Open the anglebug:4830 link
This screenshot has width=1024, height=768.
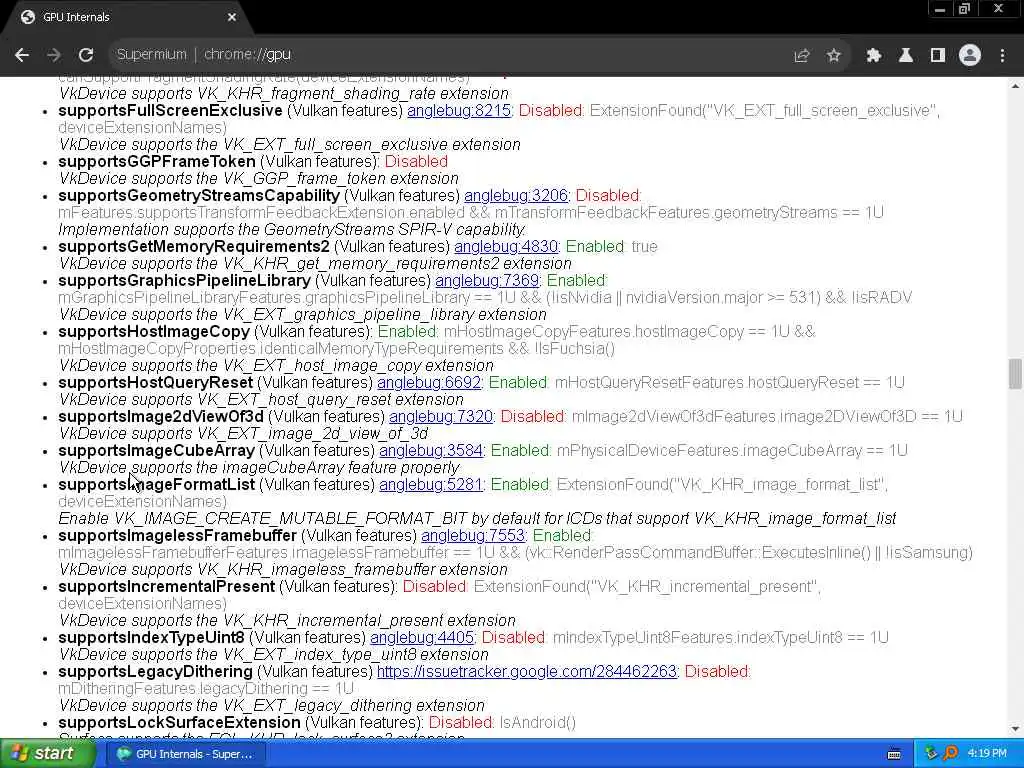coord(505,246)
